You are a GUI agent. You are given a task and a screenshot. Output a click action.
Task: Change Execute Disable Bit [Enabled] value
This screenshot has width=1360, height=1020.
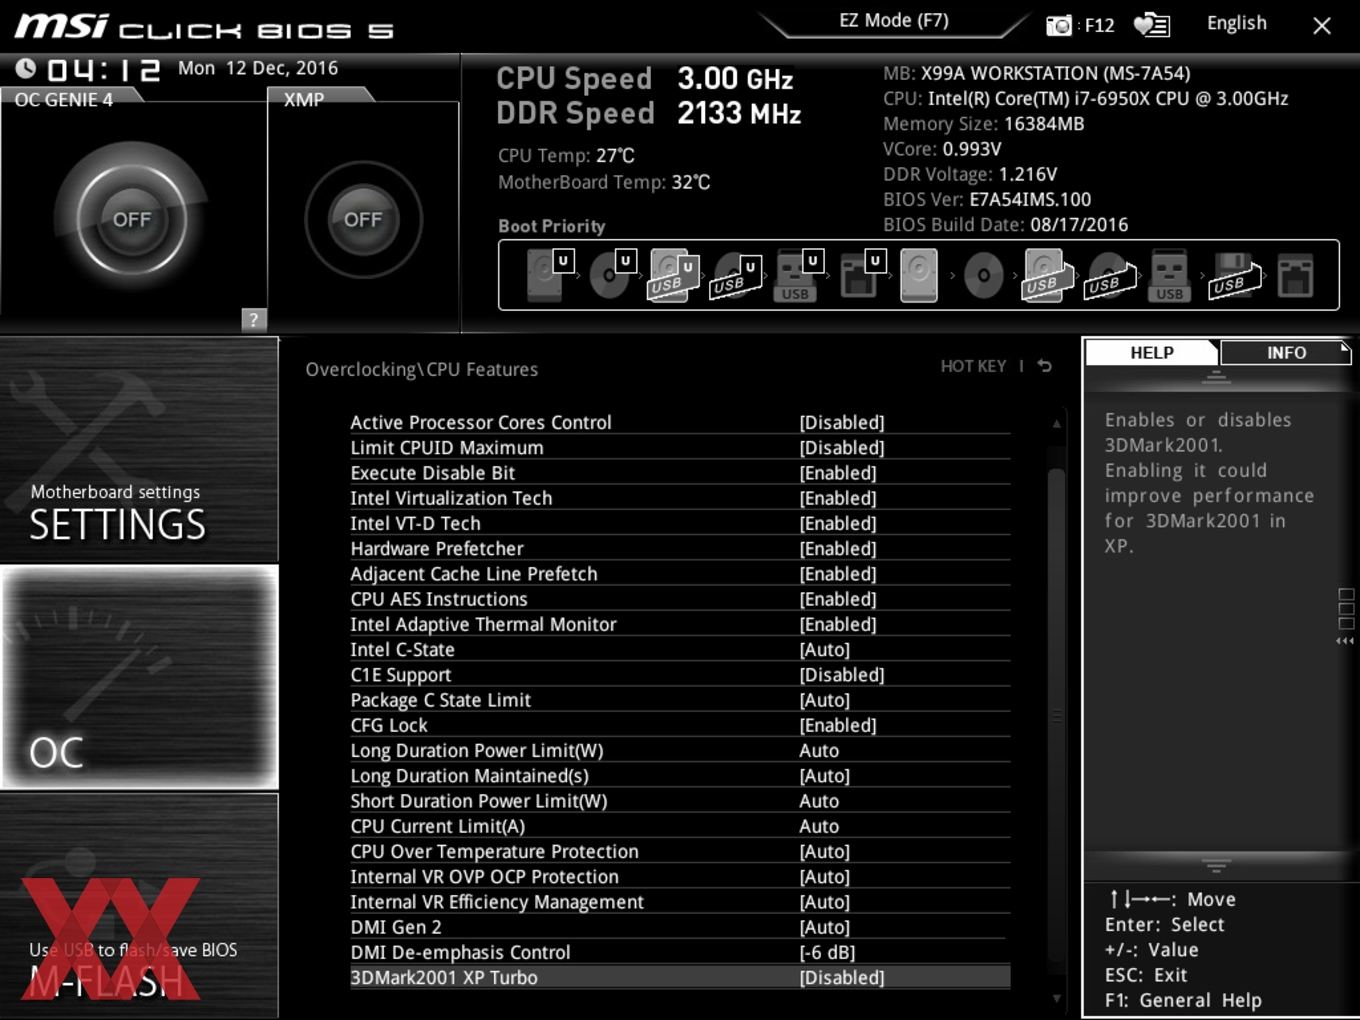[x=838, y=473]
